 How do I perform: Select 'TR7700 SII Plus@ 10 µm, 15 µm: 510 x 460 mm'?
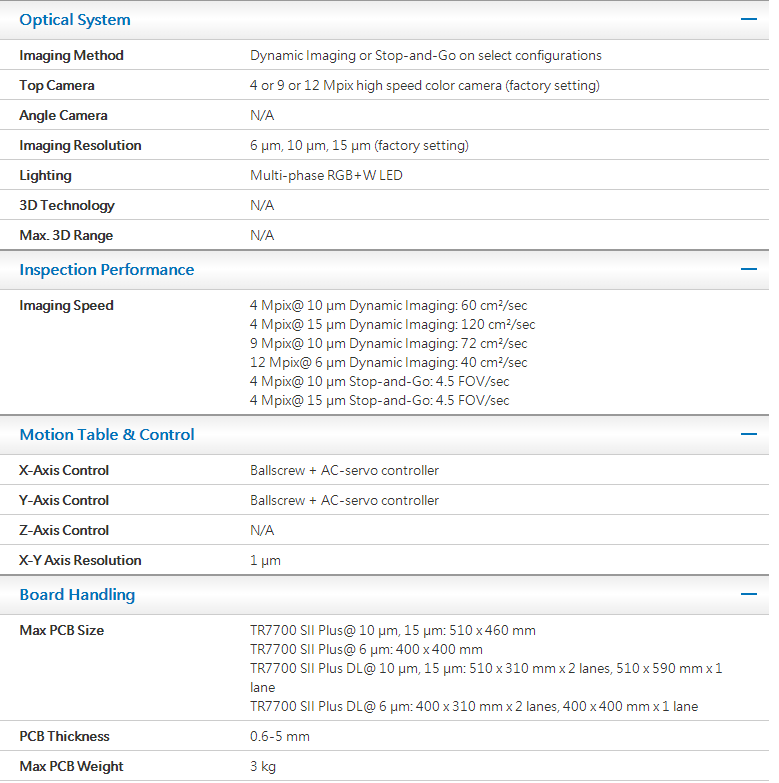(x=392, y=630)
